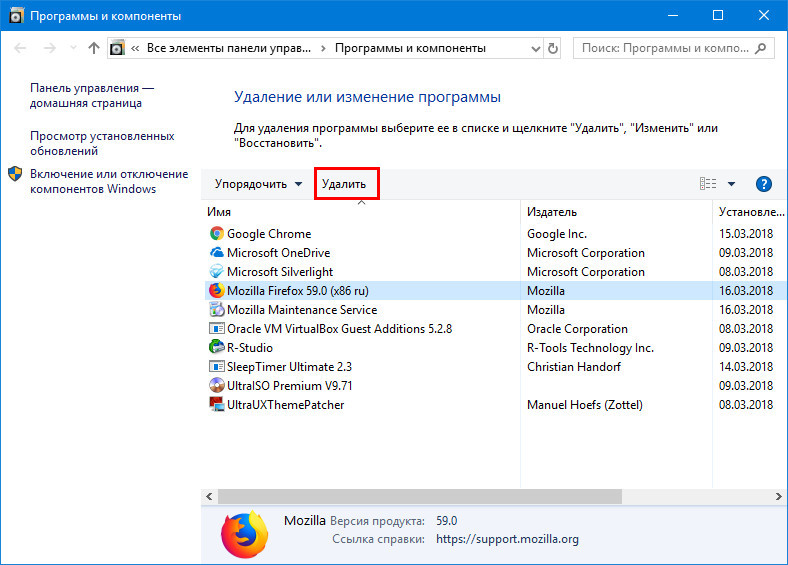Sort by the Имя column header
The image size is (788, 565).
point(360,212)
